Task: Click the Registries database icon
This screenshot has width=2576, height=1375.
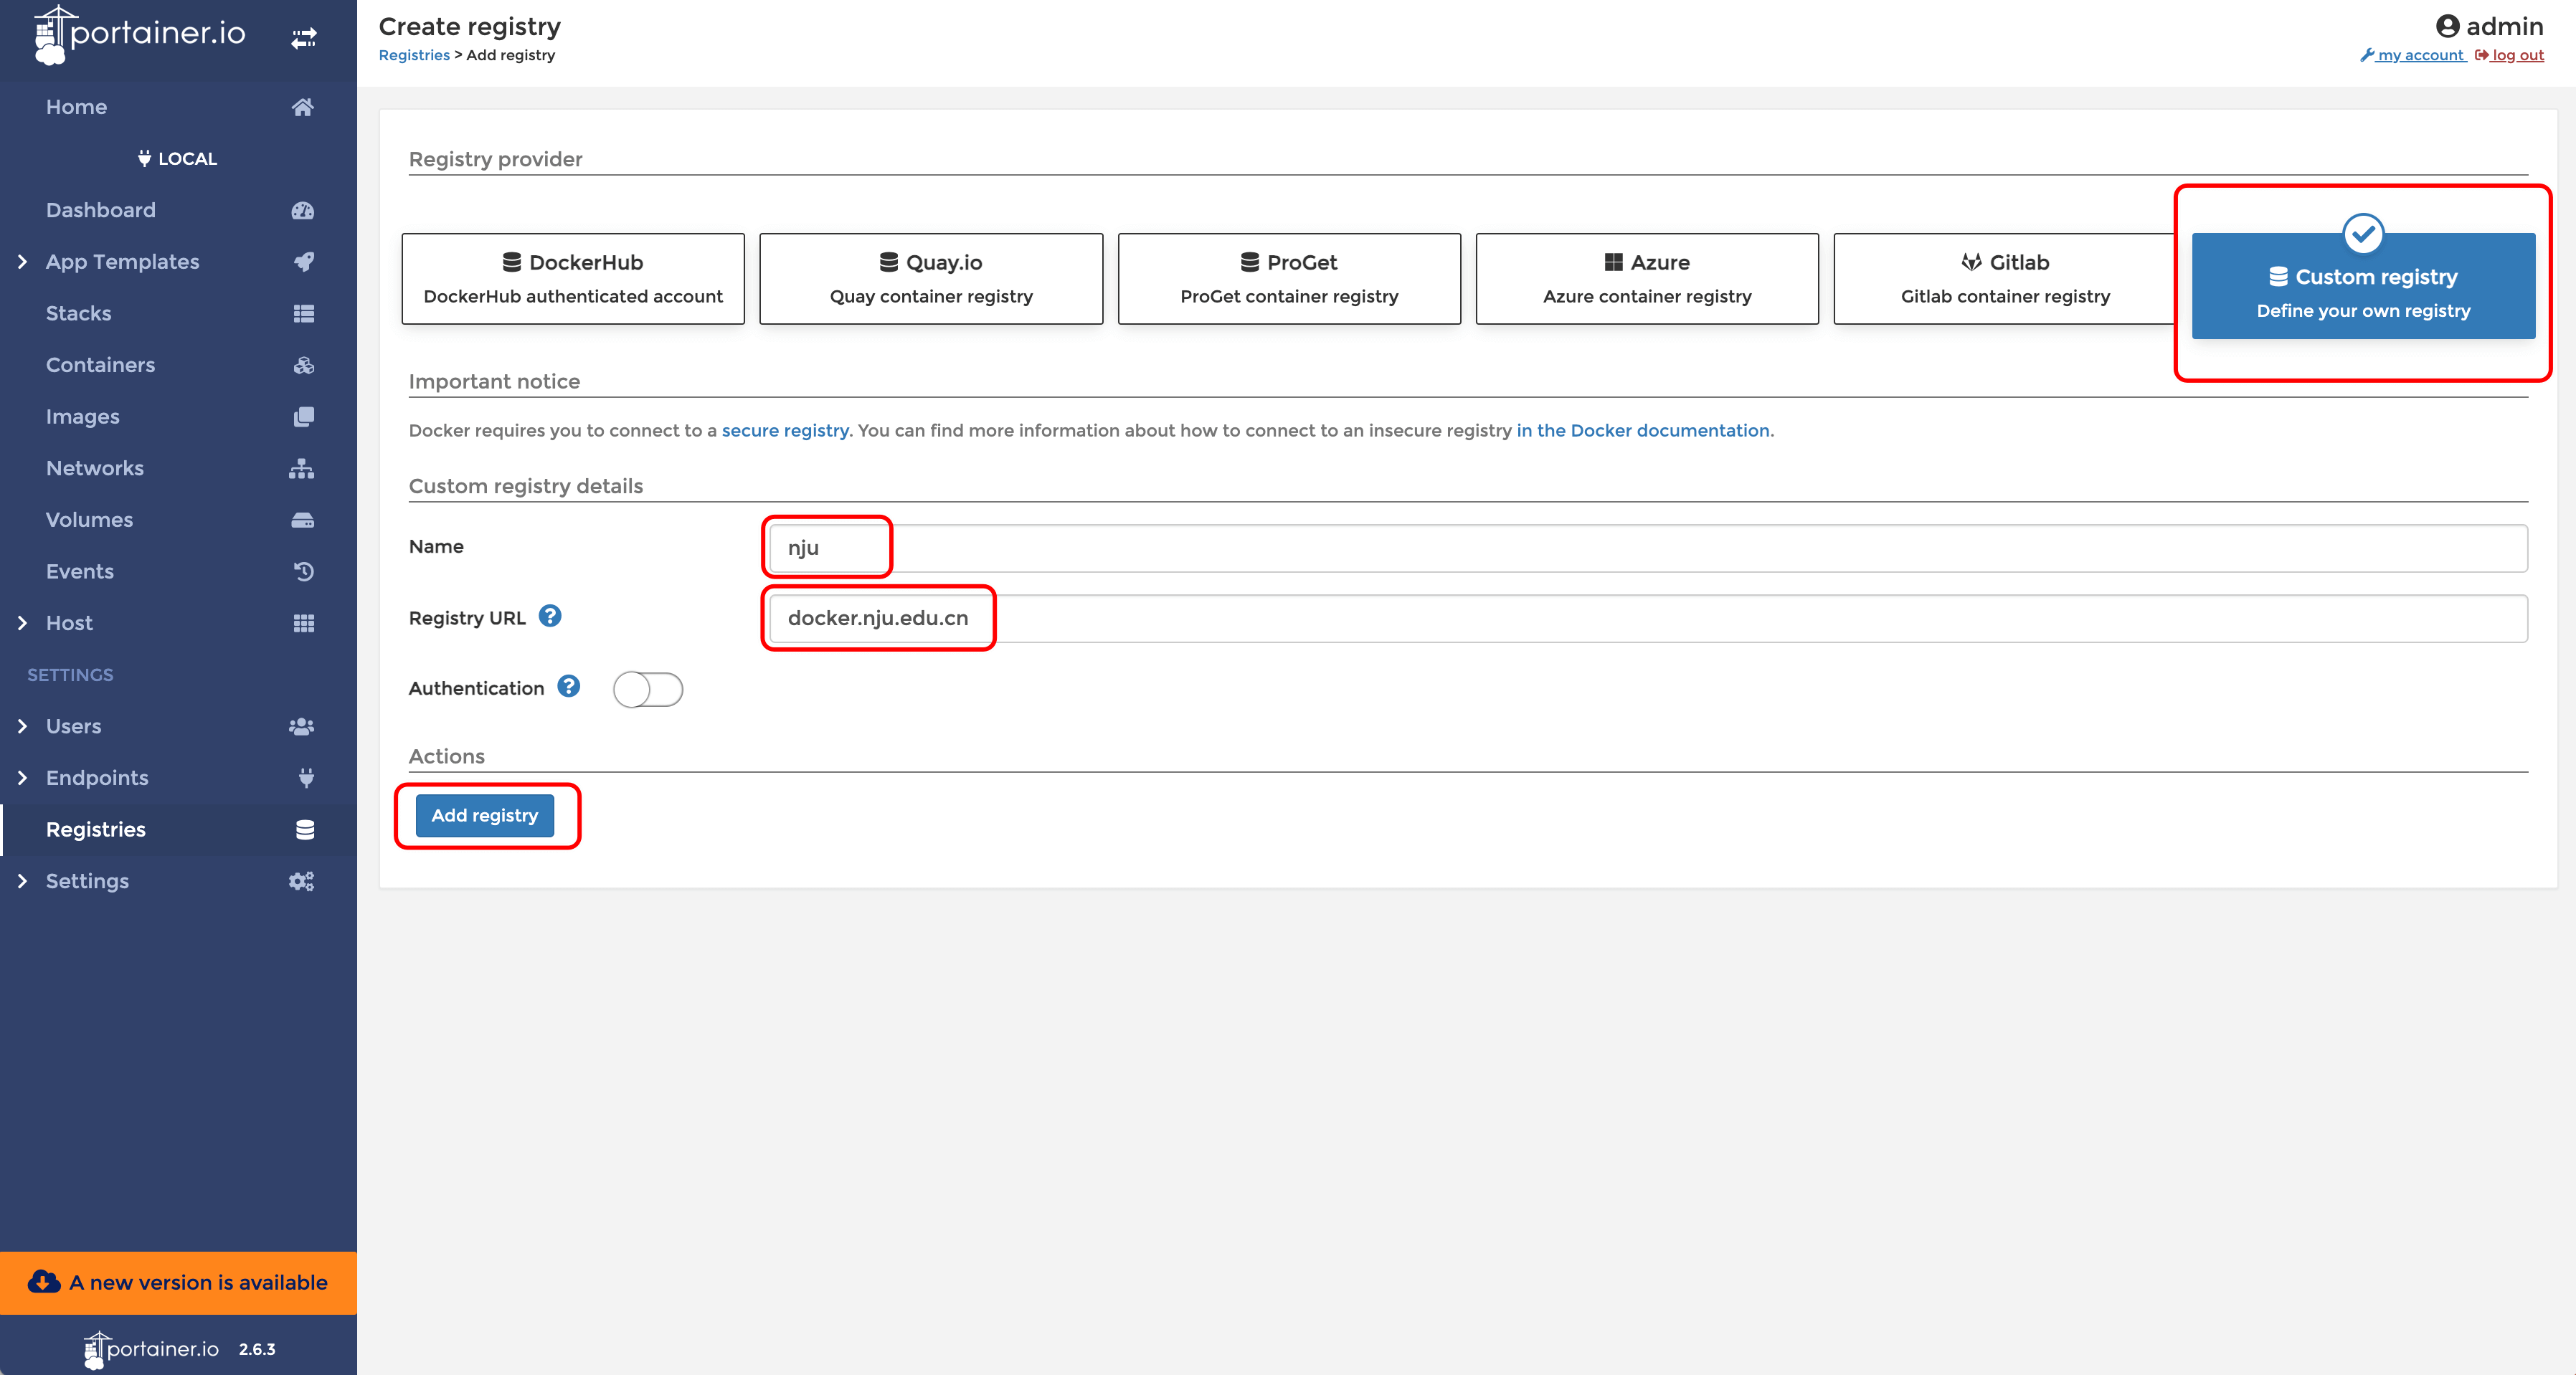Action: click(305, 830)
